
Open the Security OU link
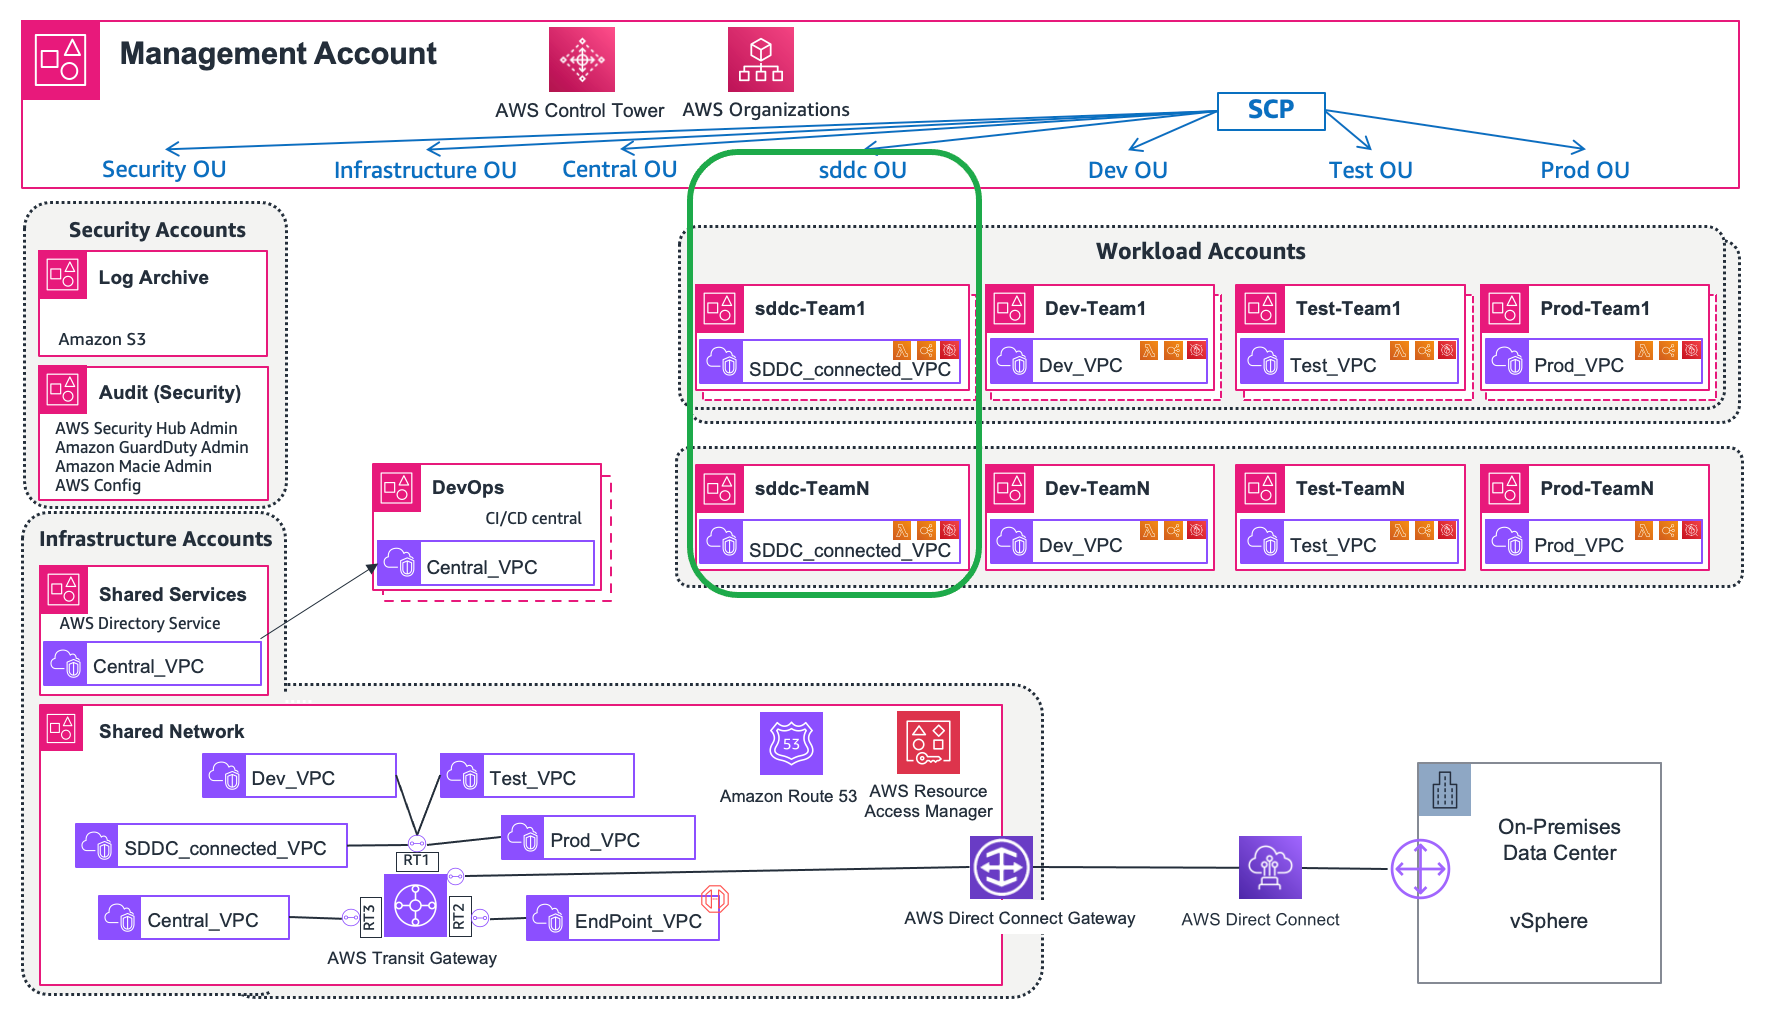coord(163,170)
